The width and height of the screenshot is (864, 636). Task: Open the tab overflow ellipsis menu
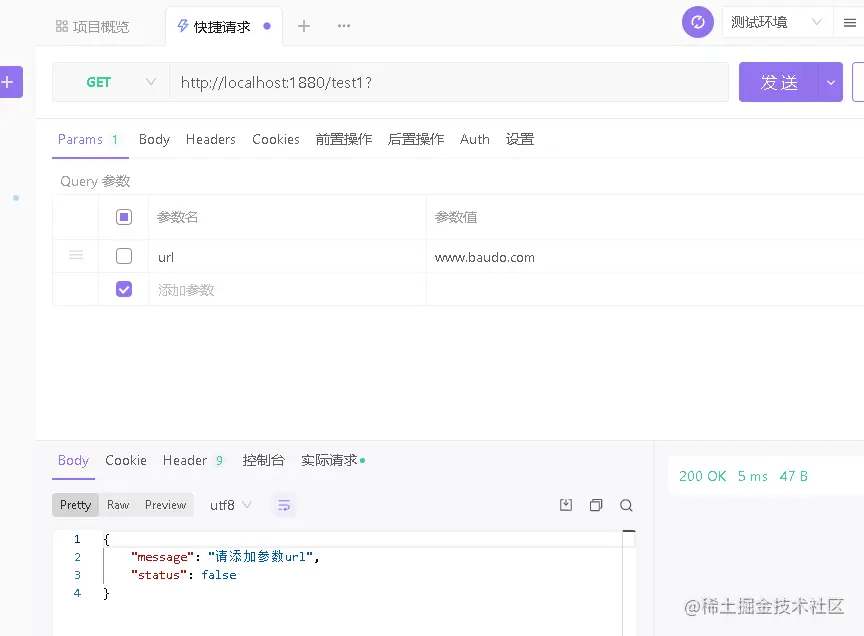pos(344,26)
